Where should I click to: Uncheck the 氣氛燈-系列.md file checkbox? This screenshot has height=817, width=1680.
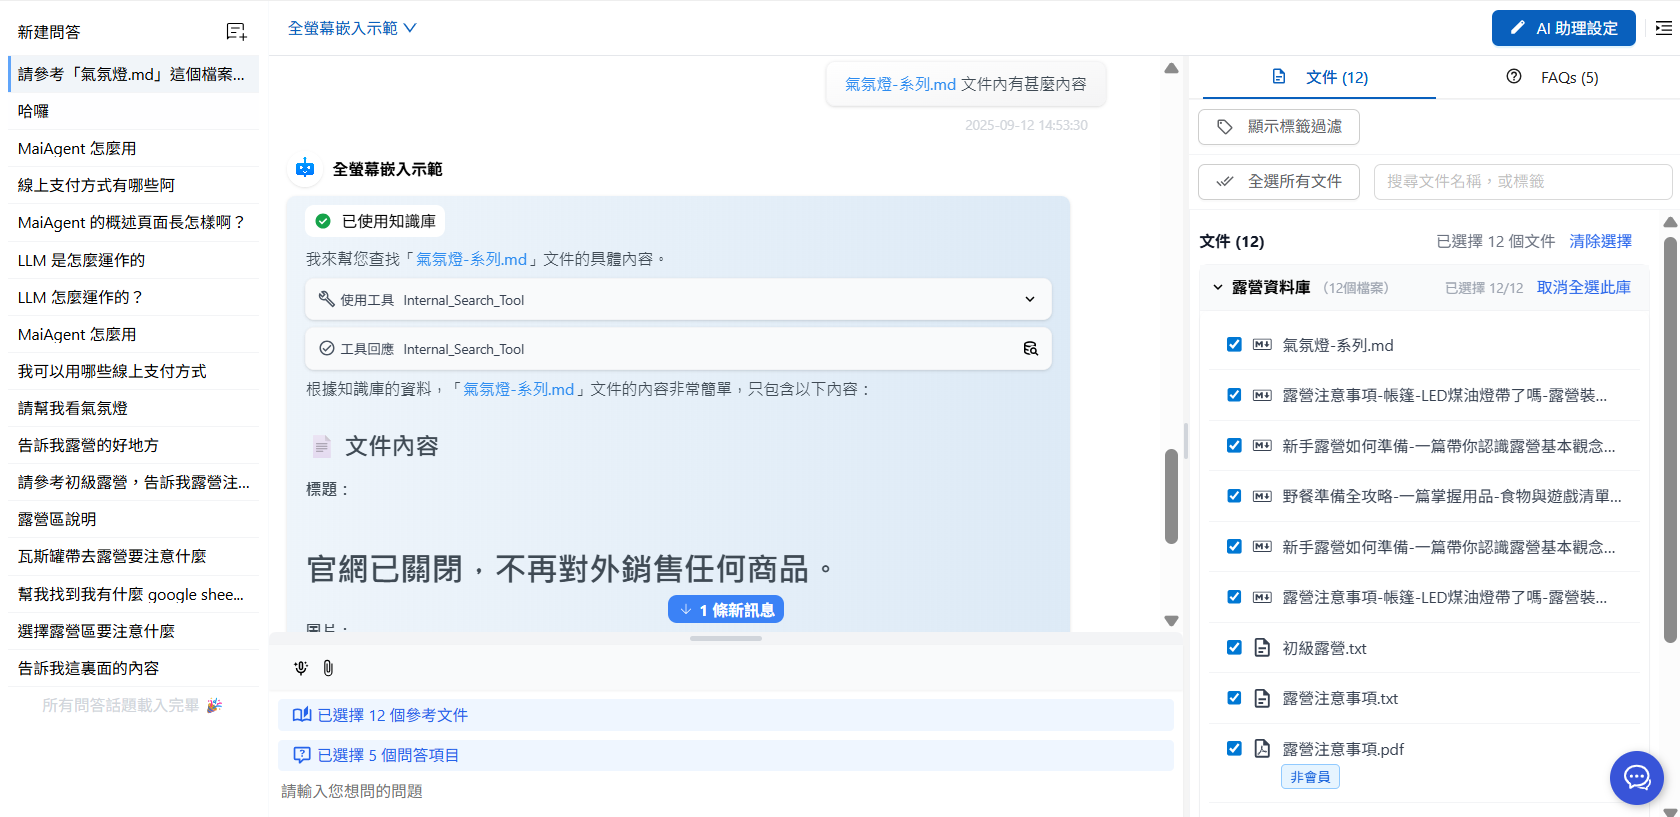coord(1234,345)
